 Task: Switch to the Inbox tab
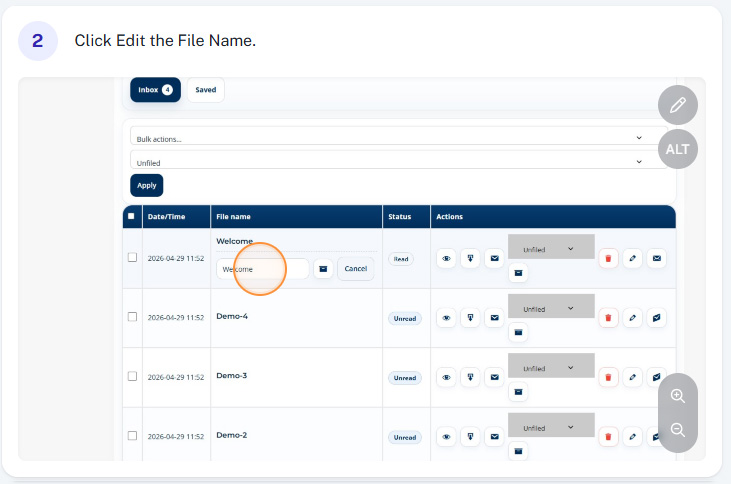pos(155,90)
